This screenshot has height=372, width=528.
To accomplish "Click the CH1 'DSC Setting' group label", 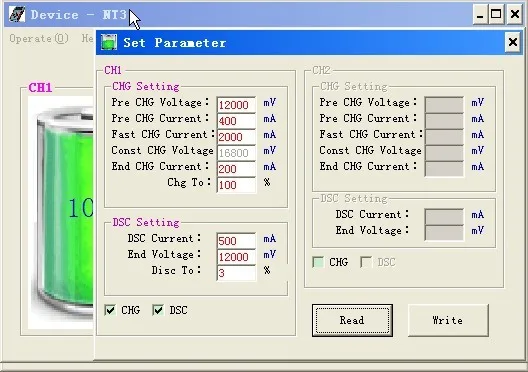I will tap(146, 223).
